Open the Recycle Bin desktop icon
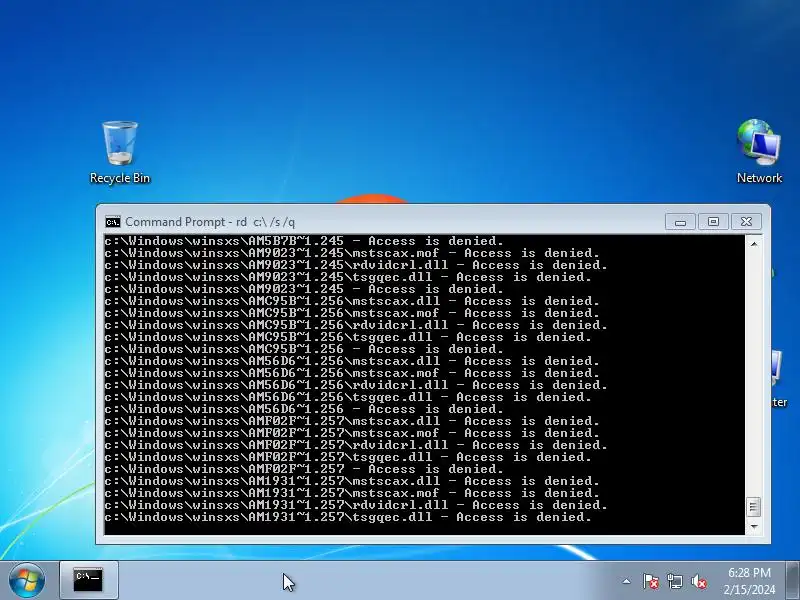Image resolution: width=800 pixels, height=600 pixels. coord(120,152)
